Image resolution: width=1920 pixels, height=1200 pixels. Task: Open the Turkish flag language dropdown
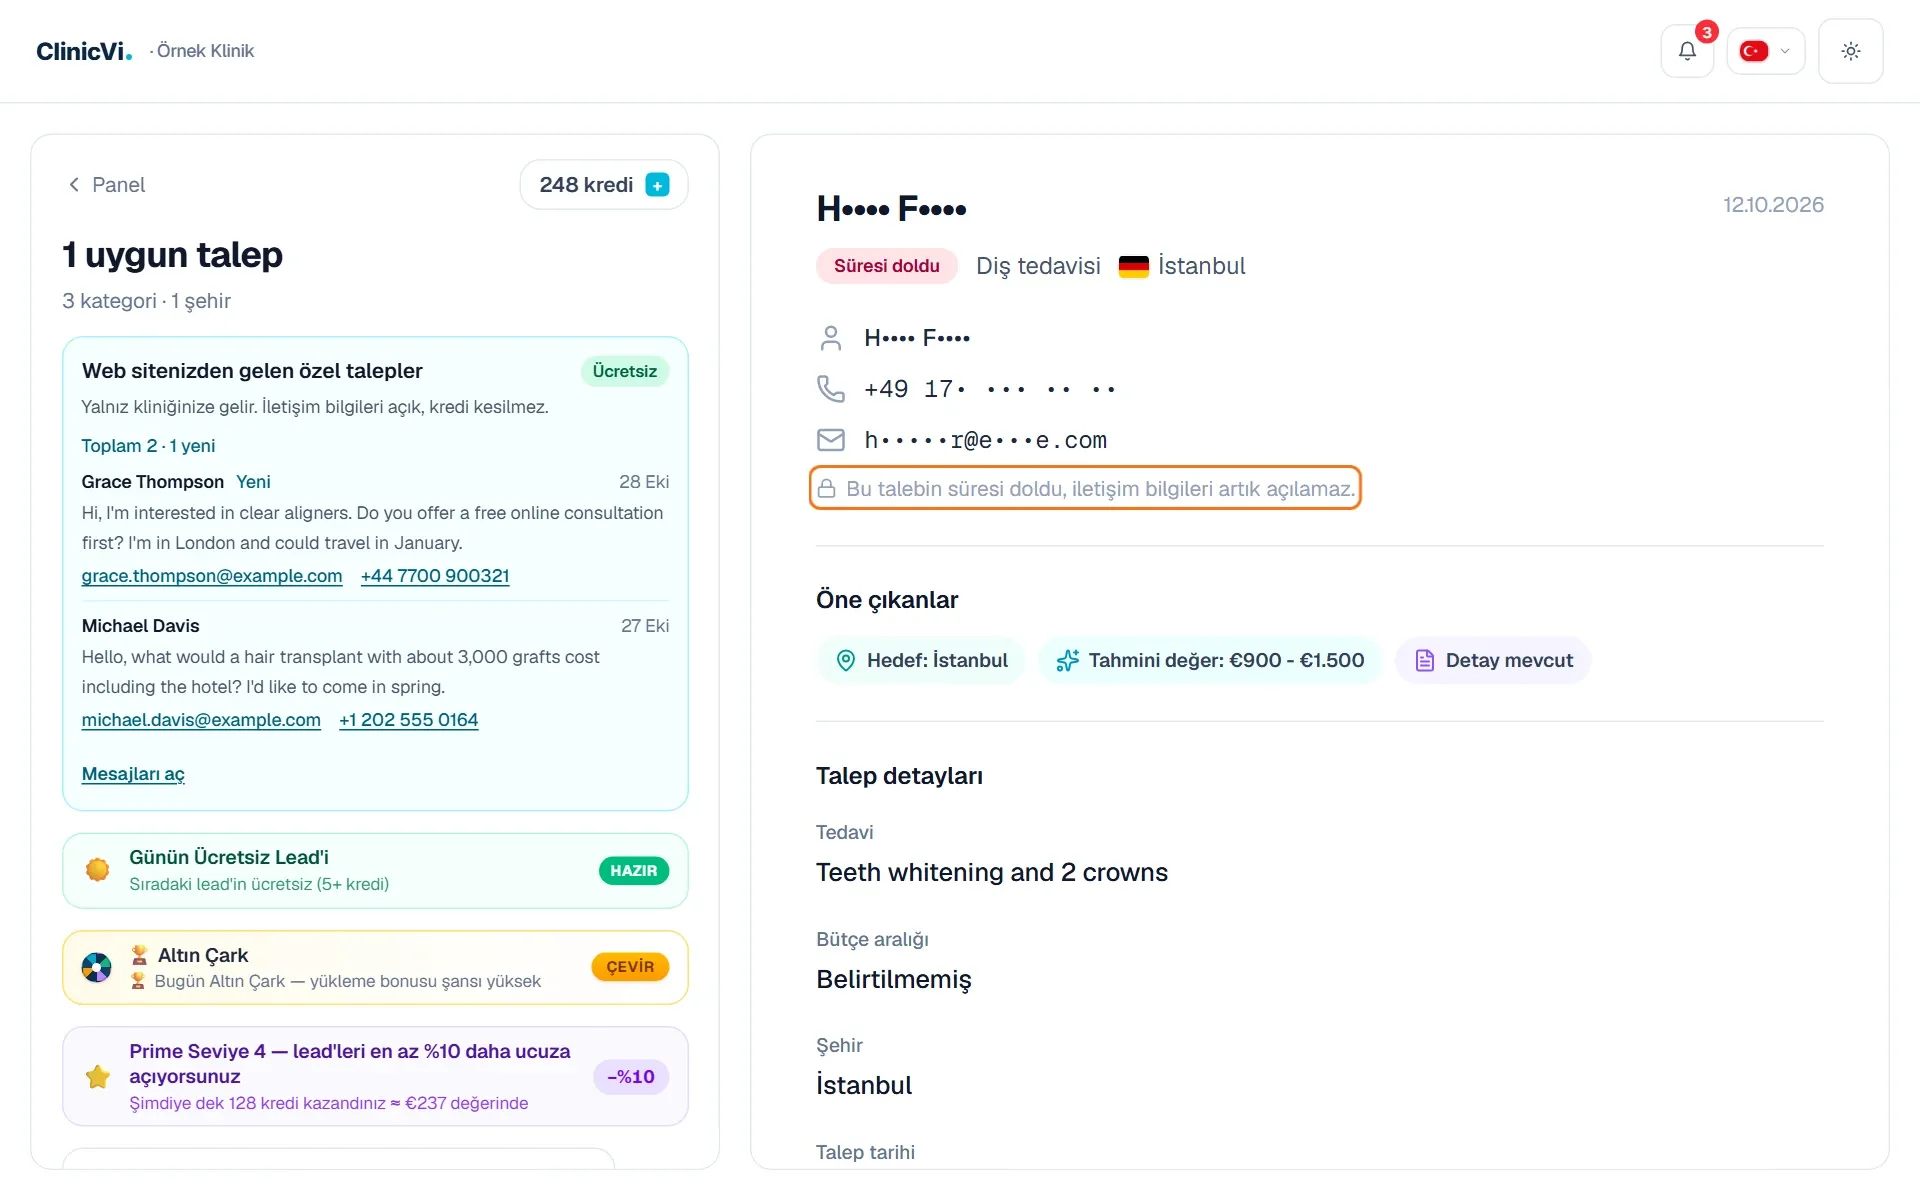pos(1765,51)
